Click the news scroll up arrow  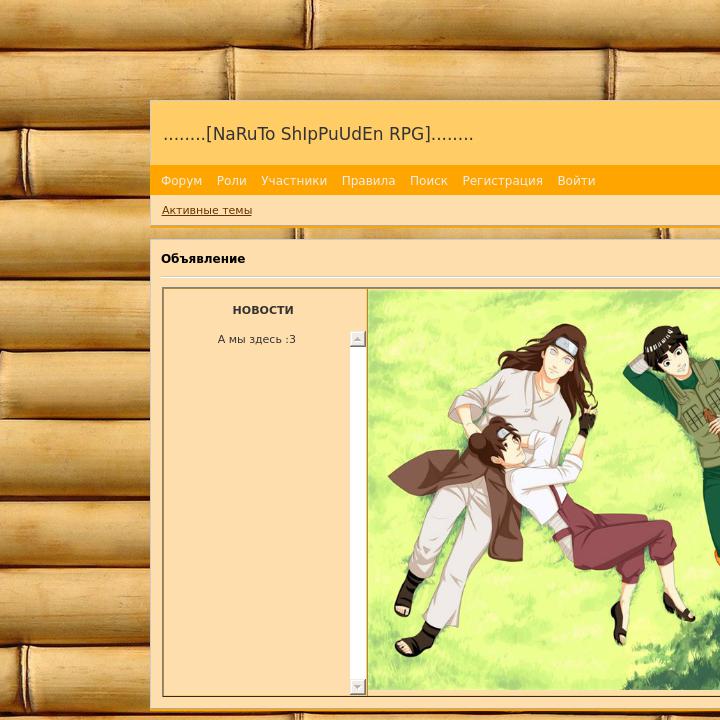tap(358, 339)
